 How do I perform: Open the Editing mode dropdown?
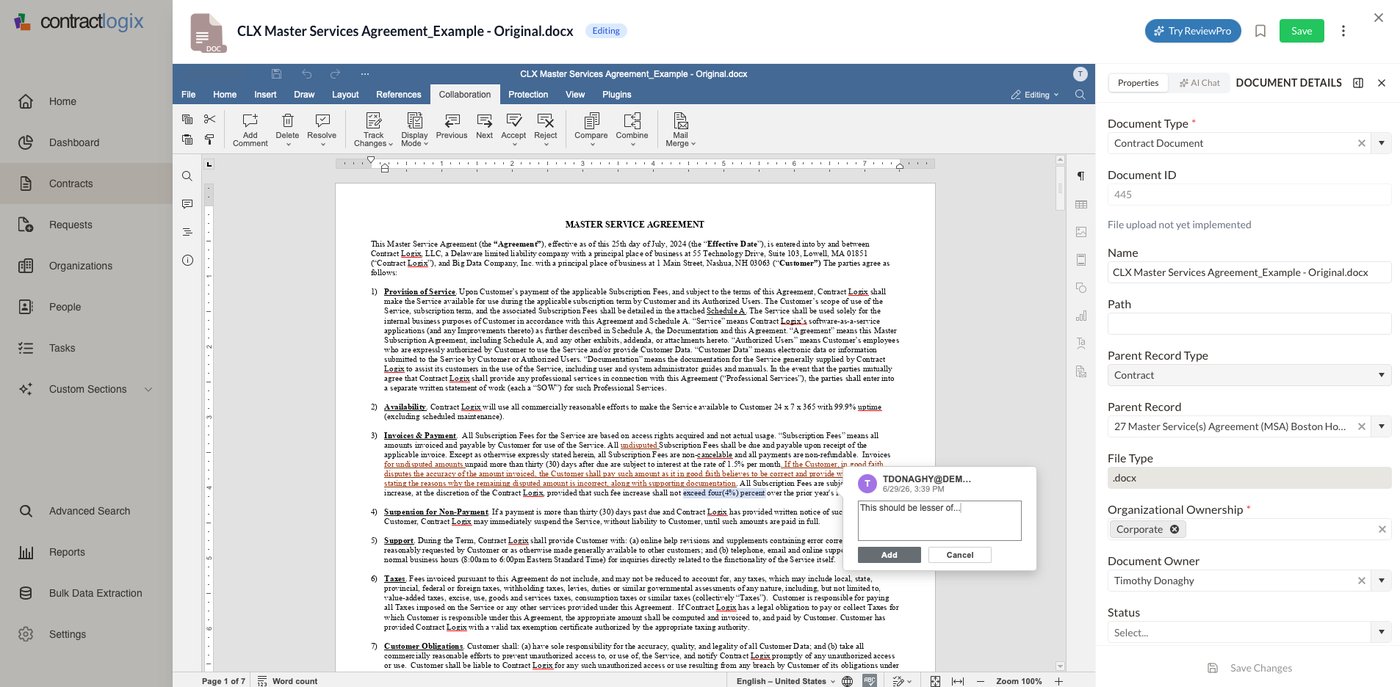pos(1035,95)
